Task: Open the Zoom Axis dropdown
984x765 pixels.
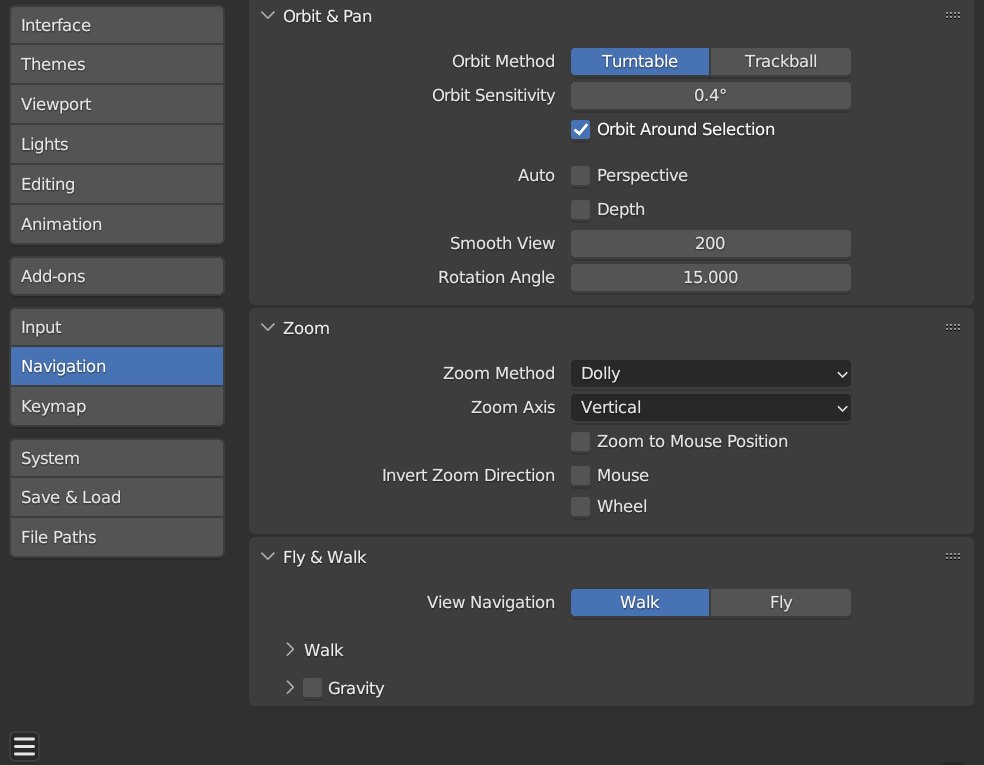Action: pos(710,408)
